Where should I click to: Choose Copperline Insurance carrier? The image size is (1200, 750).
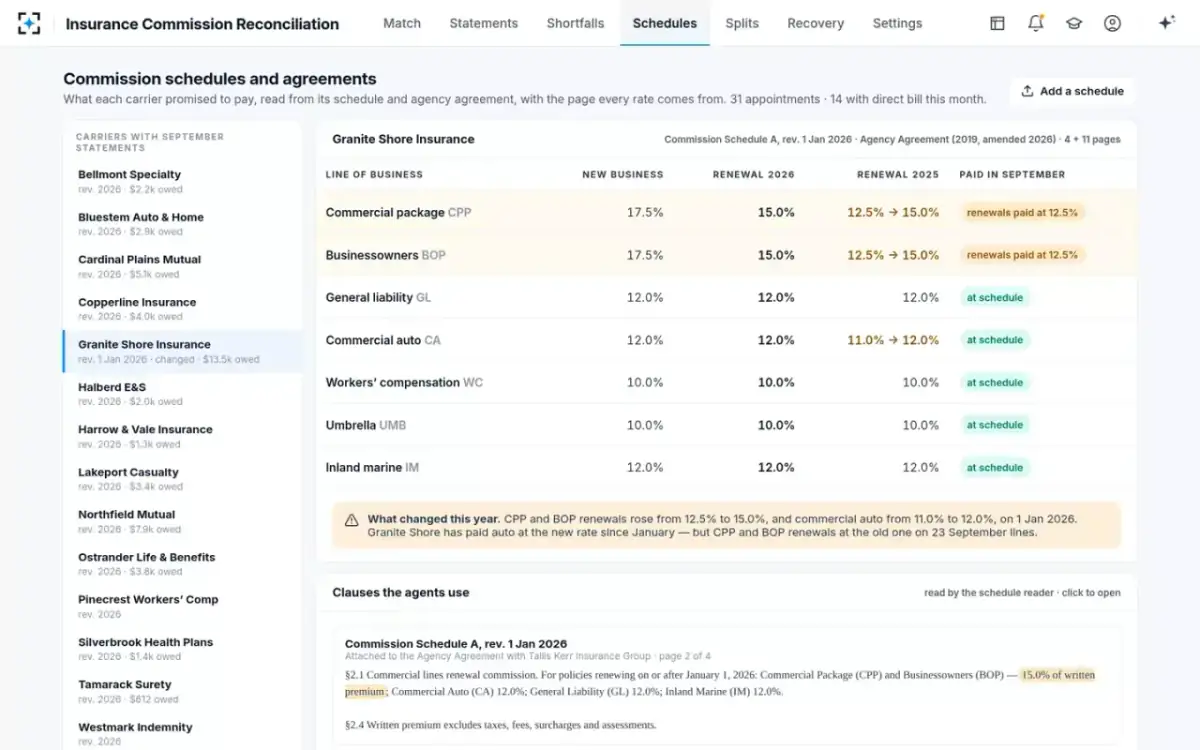[x=182, y=309]
